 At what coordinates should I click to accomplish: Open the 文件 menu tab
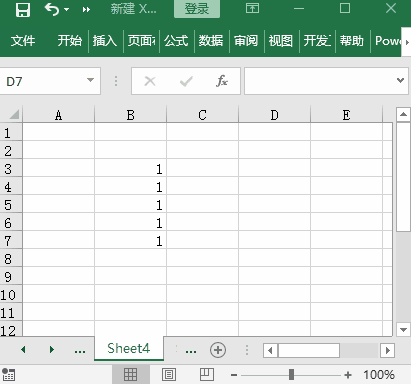coord(23,41)
